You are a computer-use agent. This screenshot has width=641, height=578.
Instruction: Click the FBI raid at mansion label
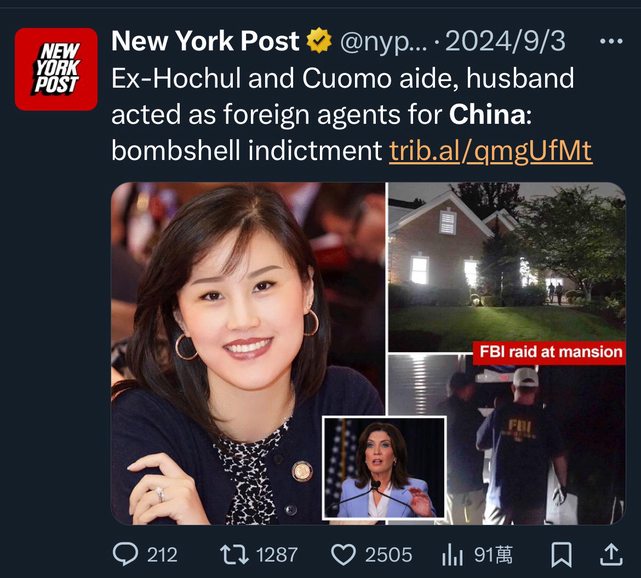549,352
